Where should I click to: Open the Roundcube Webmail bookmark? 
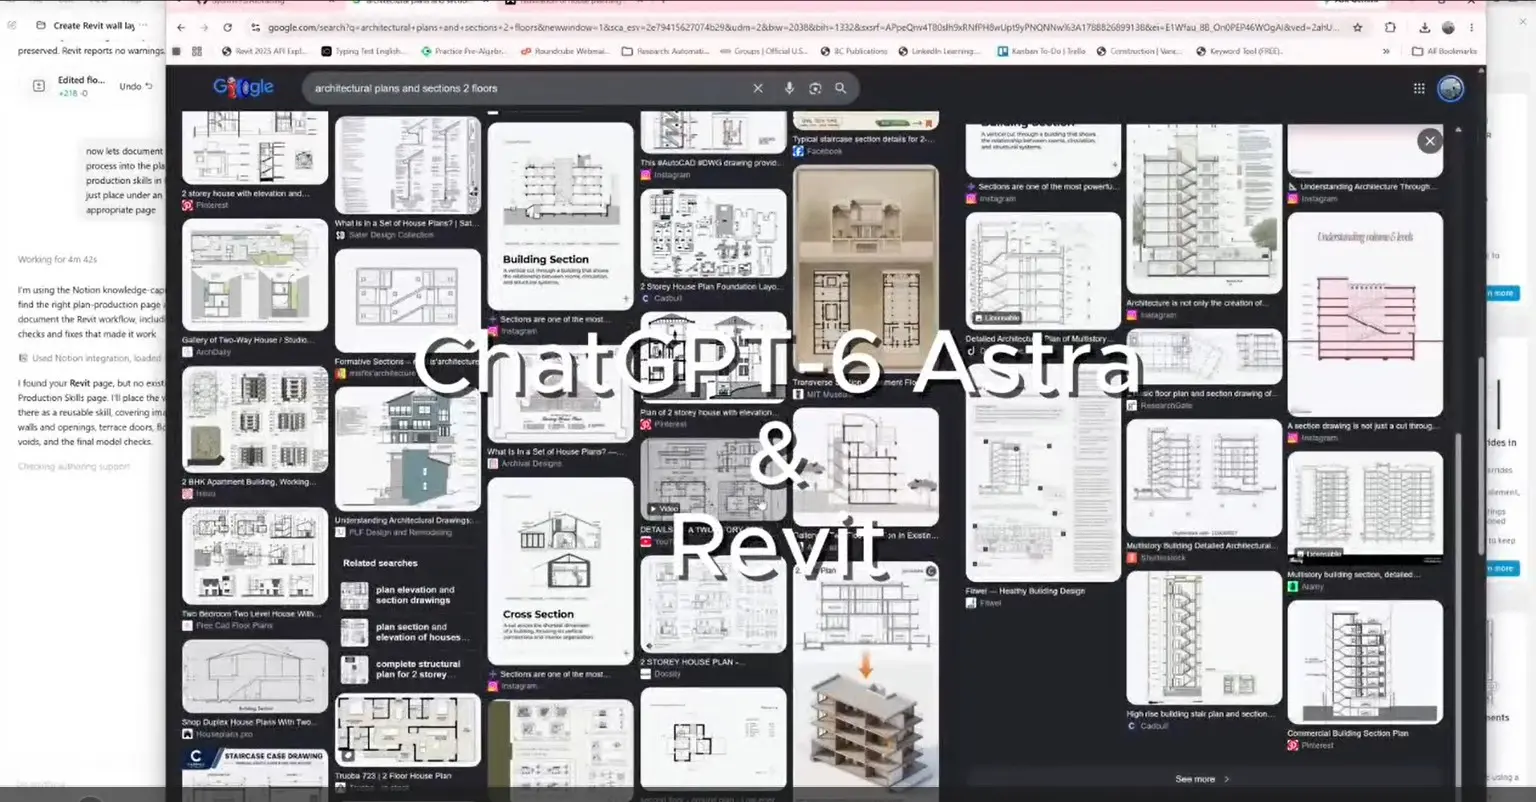564,51
